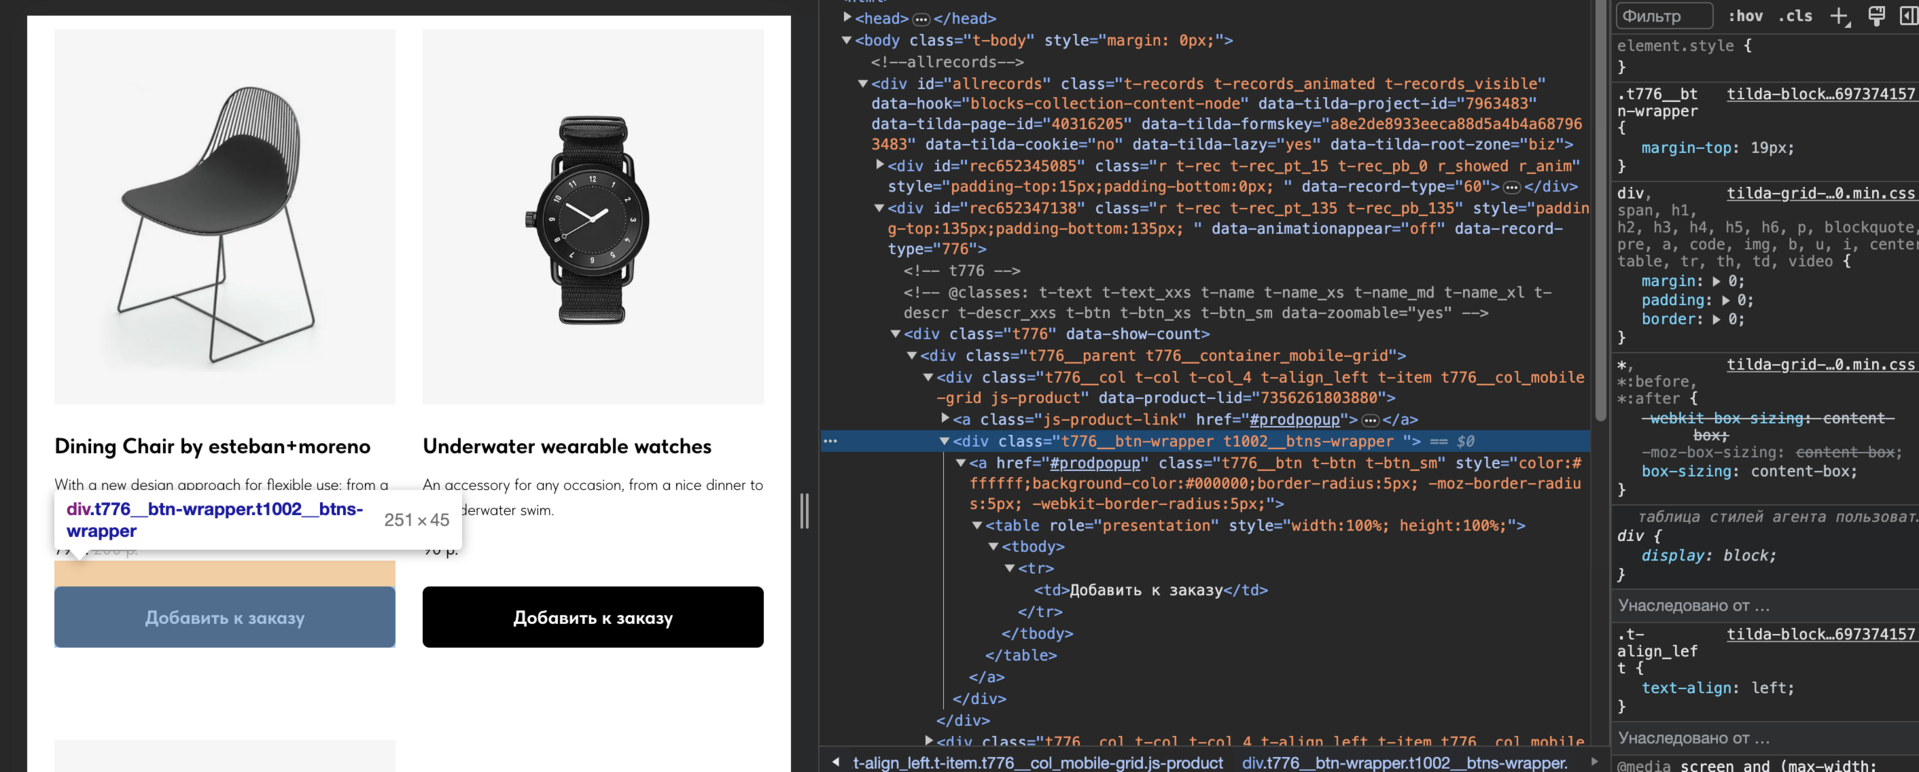Click the pane divider handle beside the page
1919x772 pixels.
pos(804,511)
